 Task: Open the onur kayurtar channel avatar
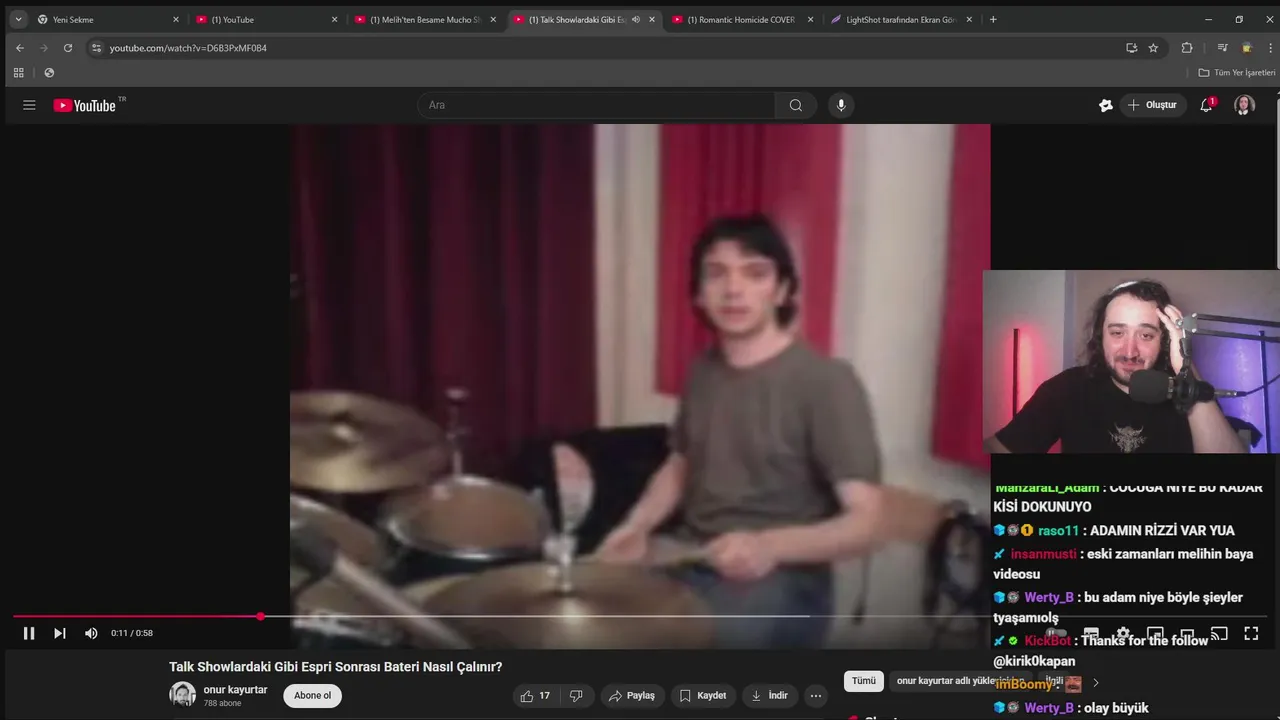tap(183, 695)
